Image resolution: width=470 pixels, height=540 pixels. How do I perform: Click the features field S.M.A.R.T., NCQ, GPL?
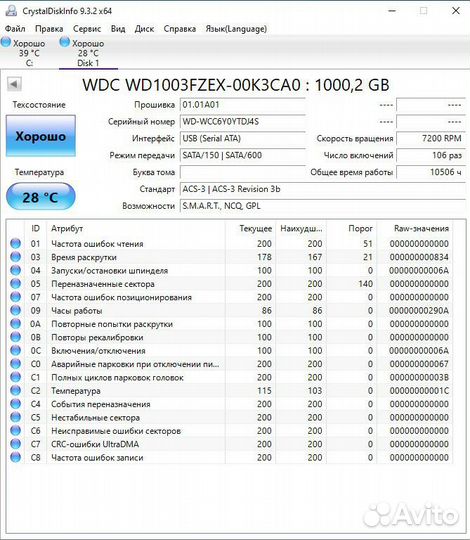point(323,206)
